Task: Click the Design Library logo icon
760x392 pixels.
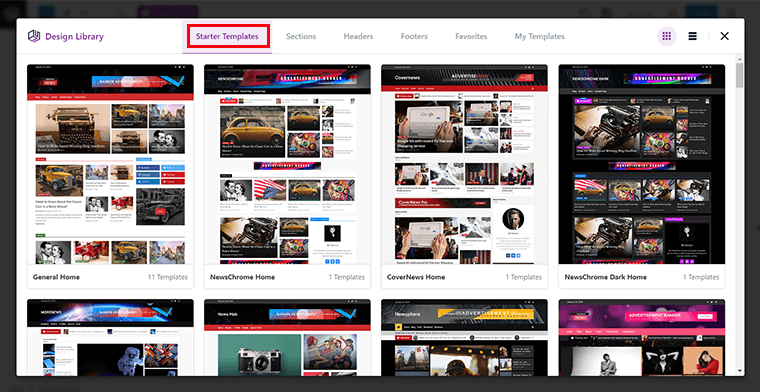Action: 34,36
